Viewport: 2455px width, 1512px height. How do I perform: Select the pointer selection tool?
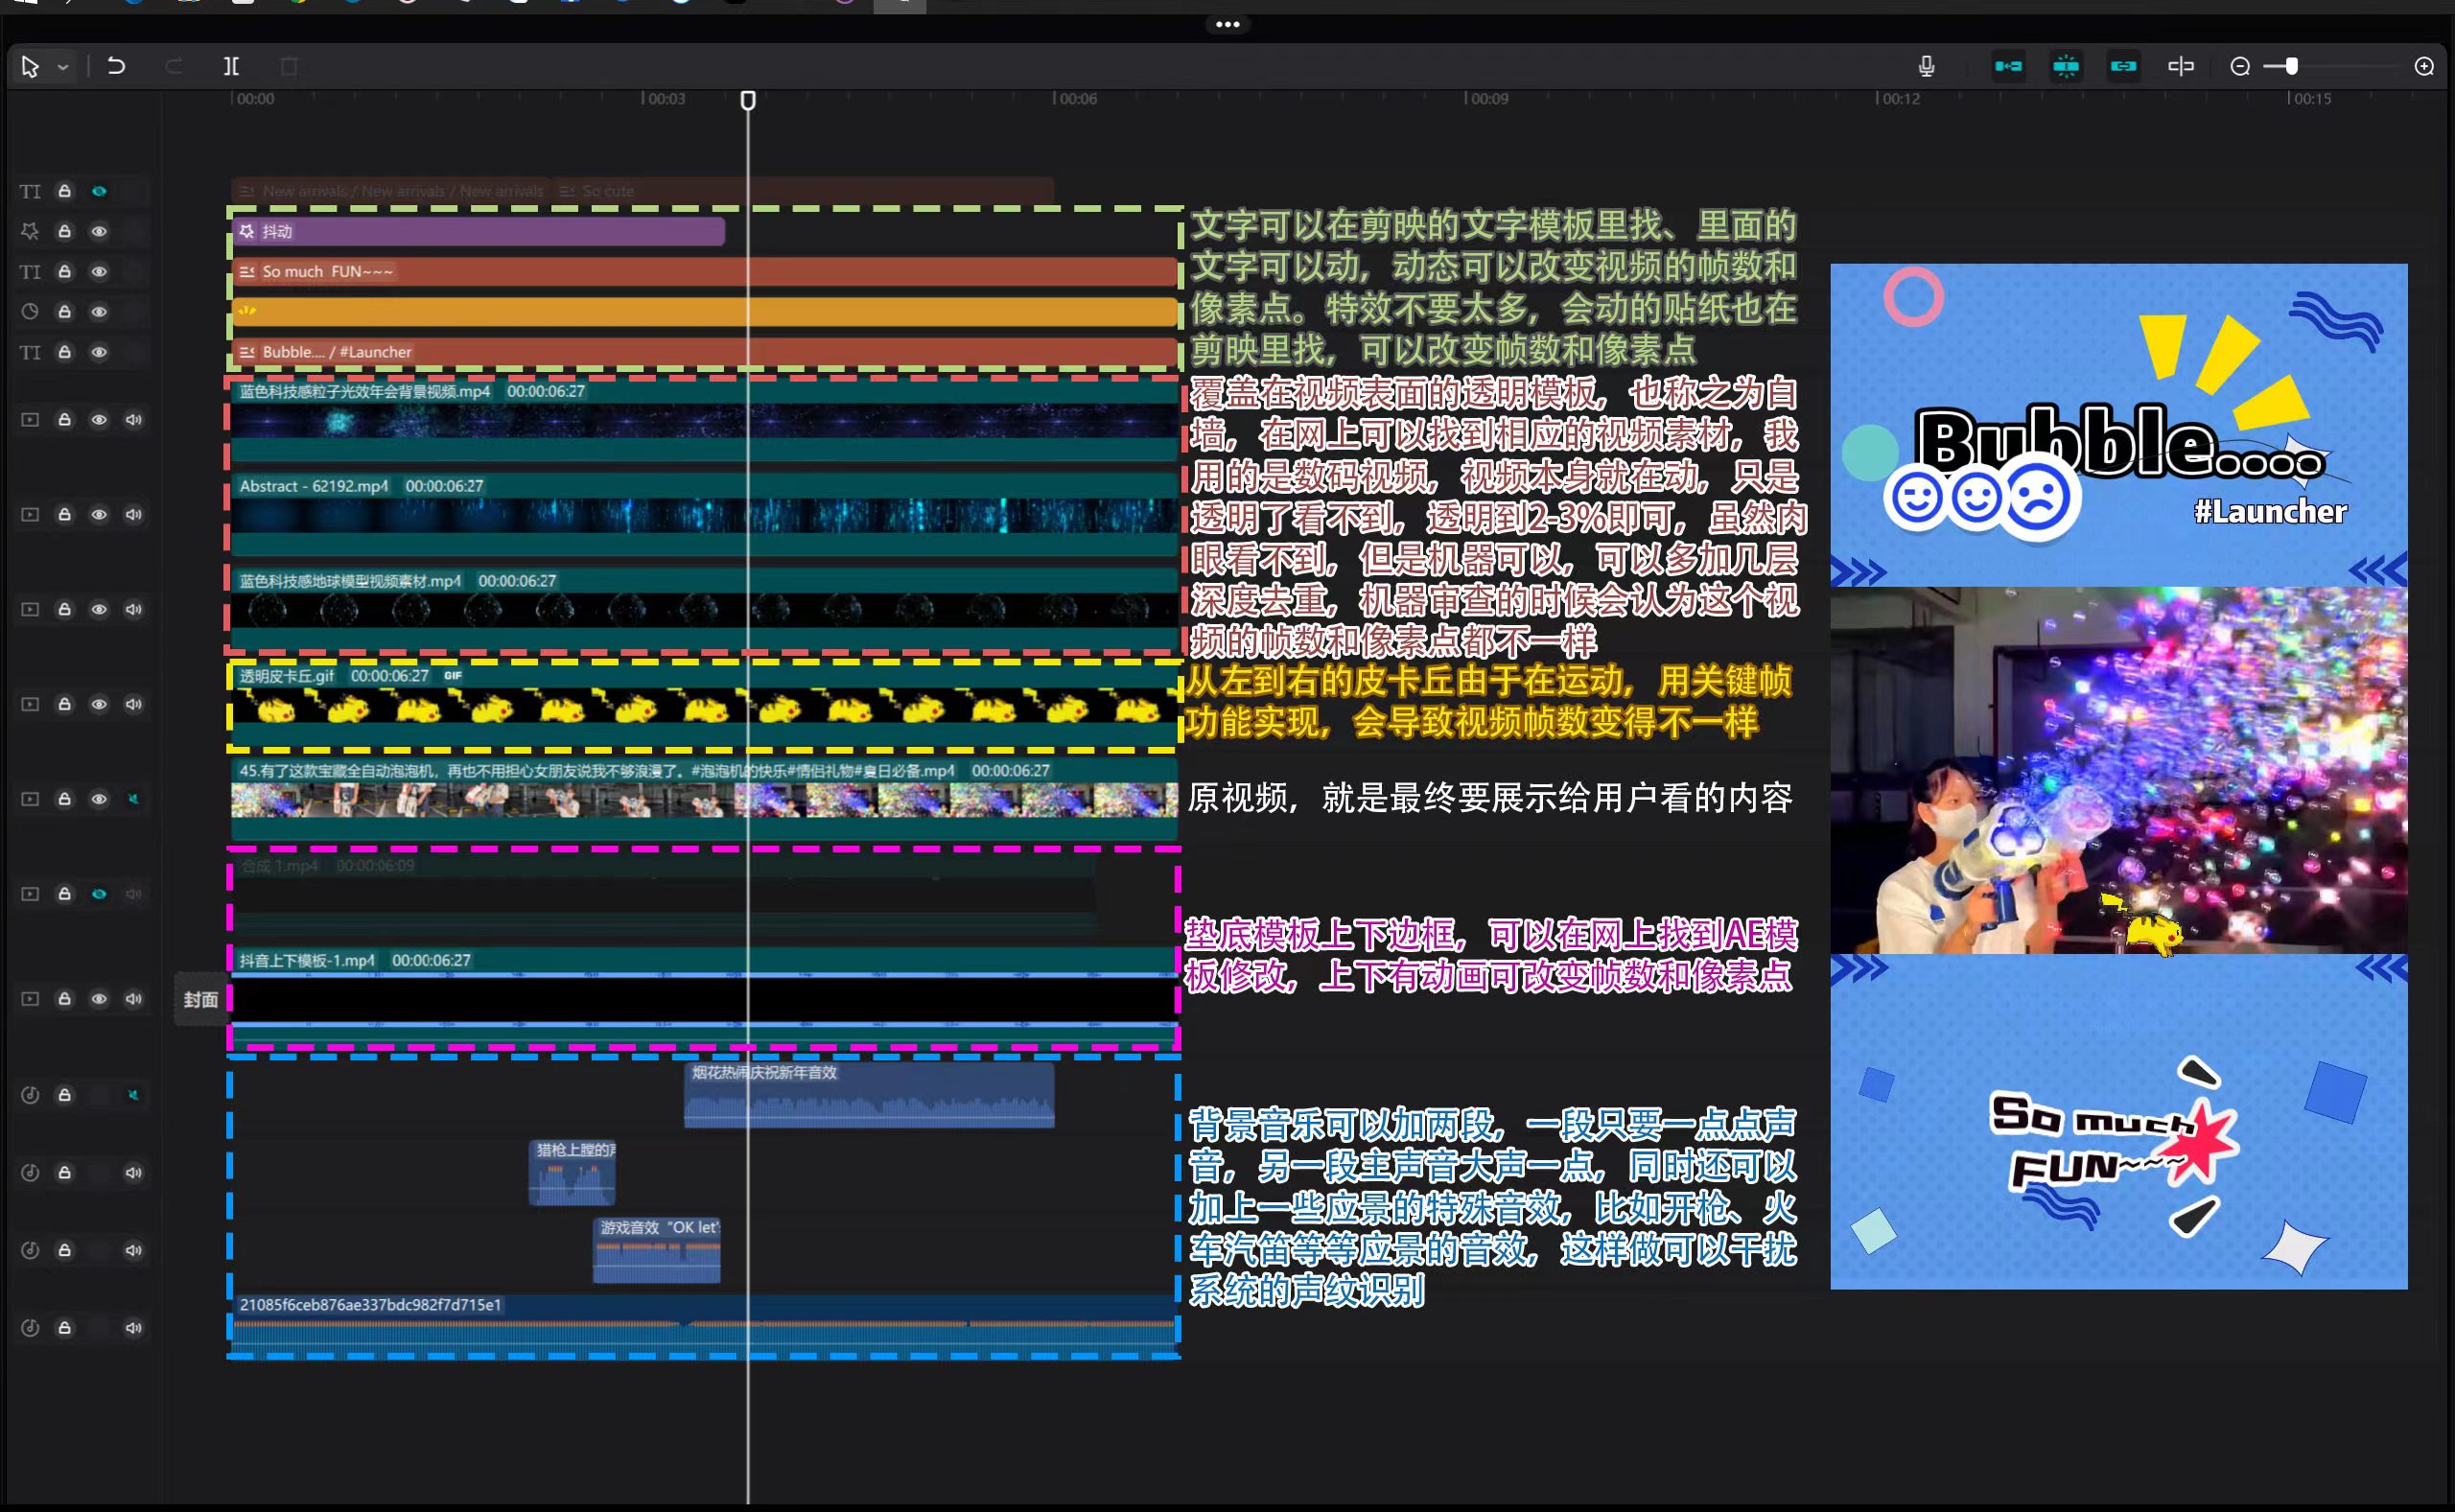(x=30, y=67)
